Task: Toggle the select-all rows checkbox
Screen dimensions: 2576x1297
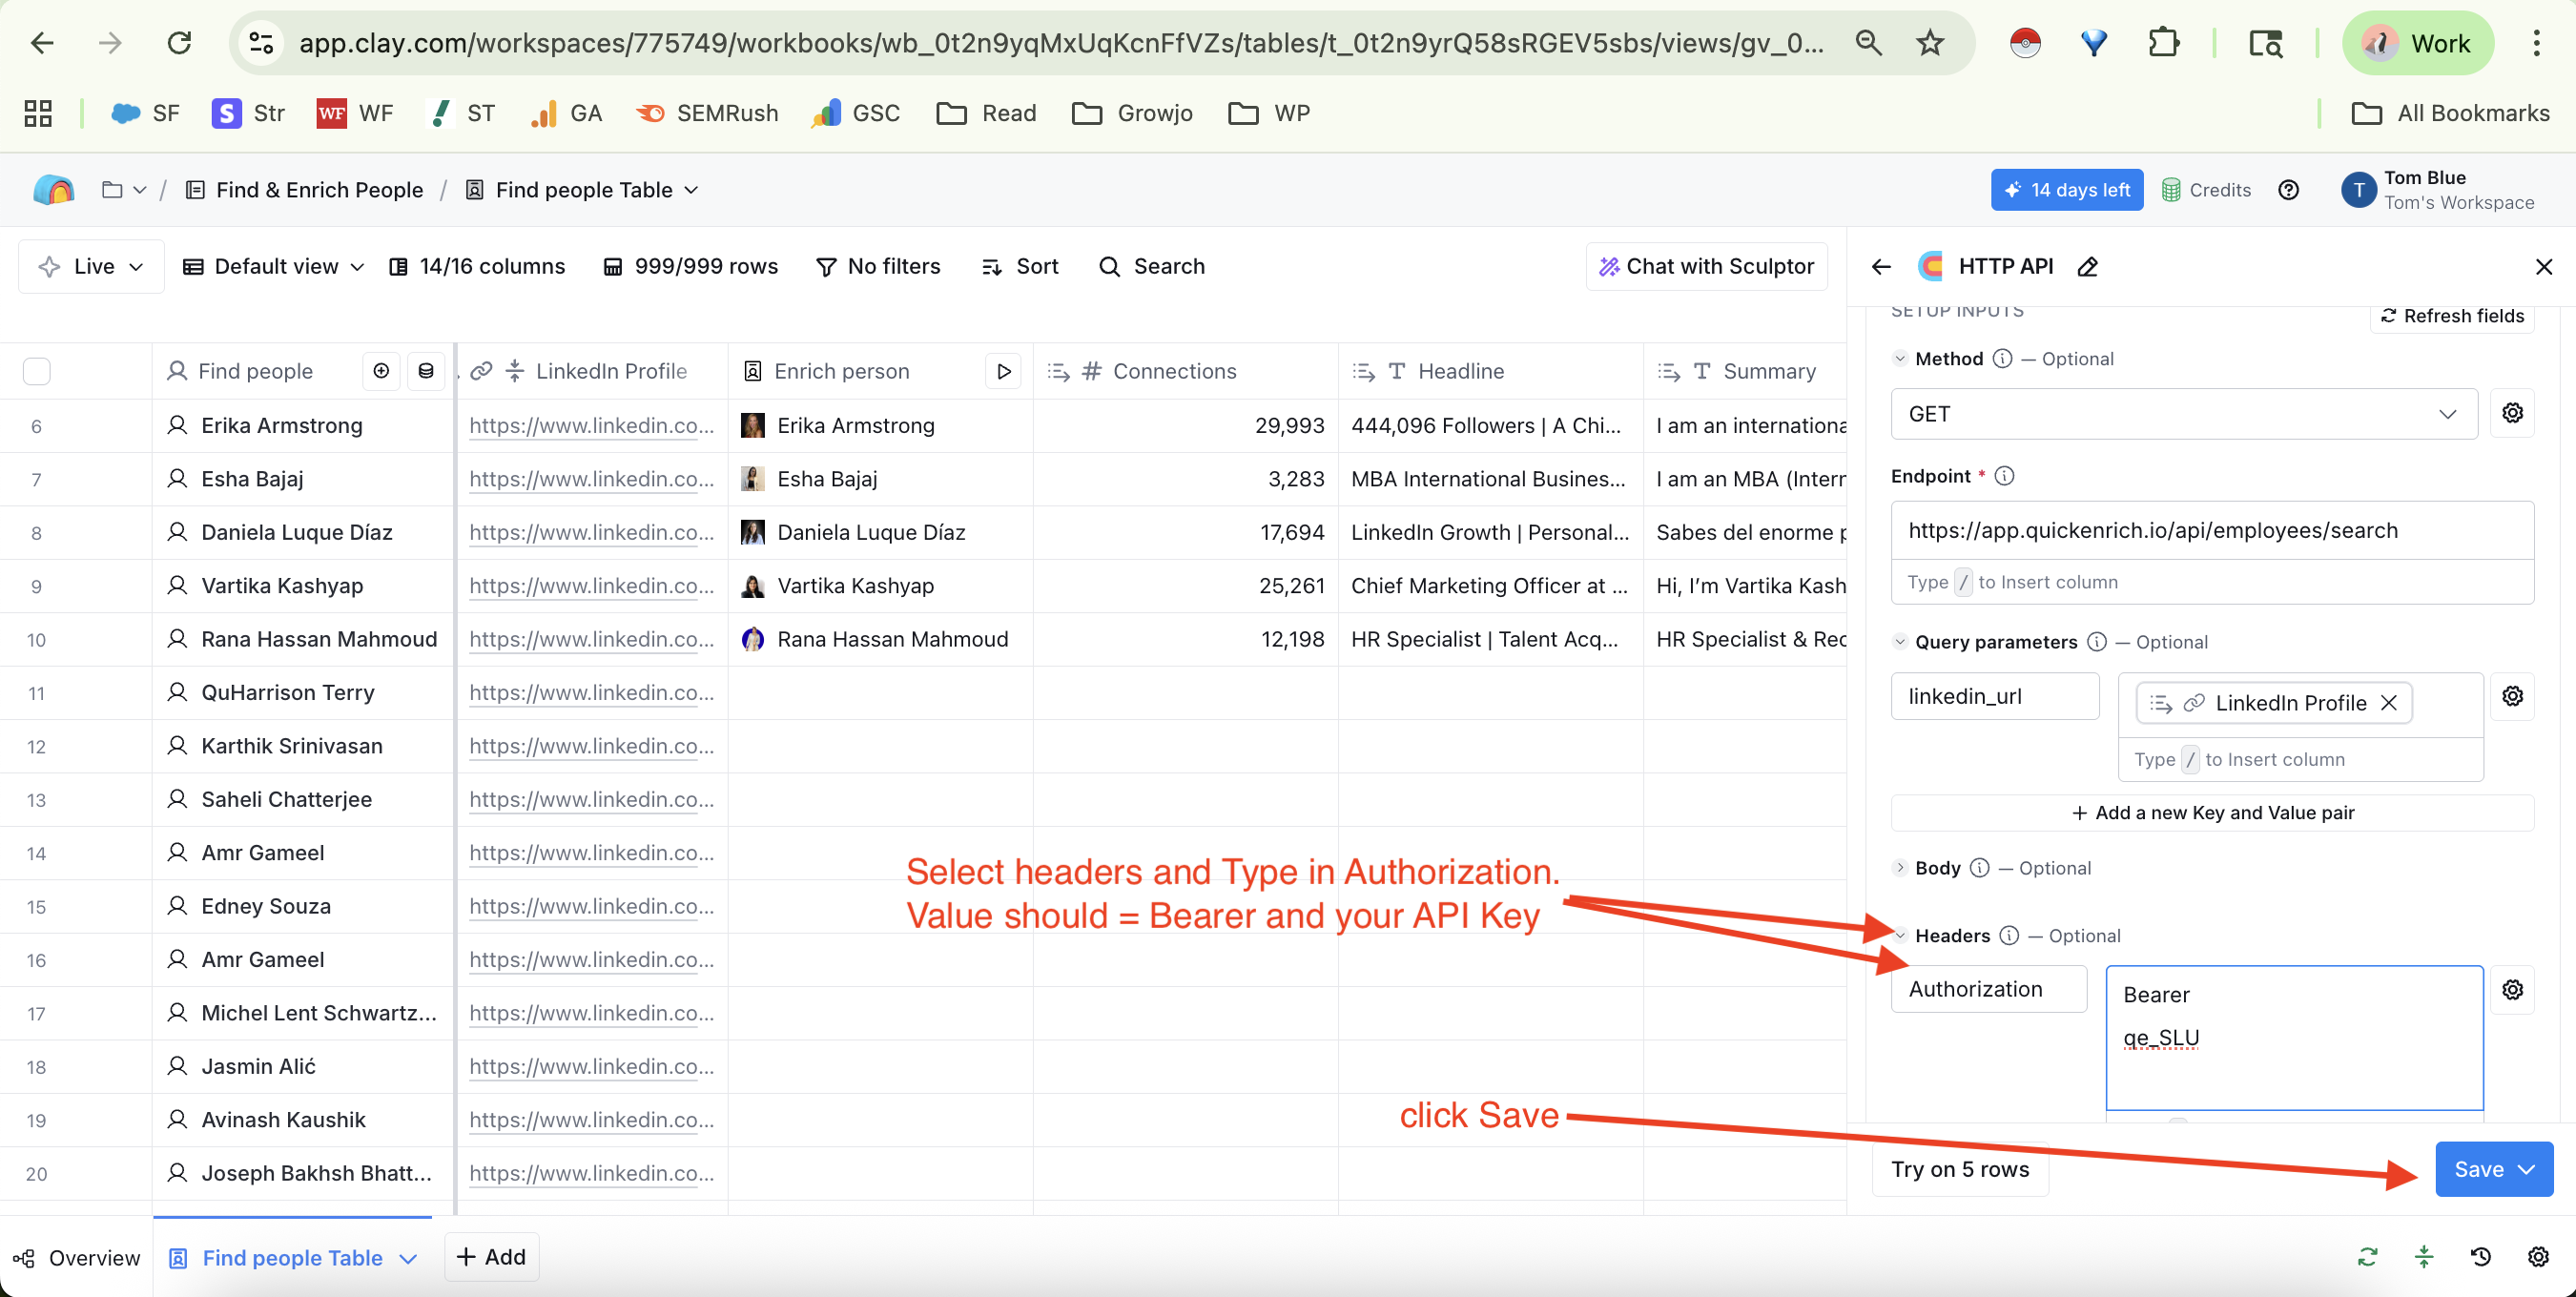Action: 37,371
